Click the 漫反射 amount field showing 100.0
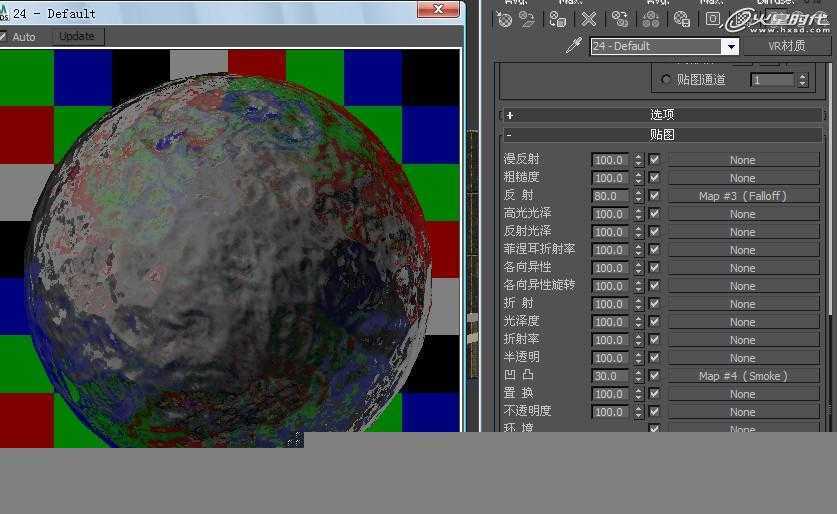The height and width of the screenshot is (514, 837). point(610,160)
